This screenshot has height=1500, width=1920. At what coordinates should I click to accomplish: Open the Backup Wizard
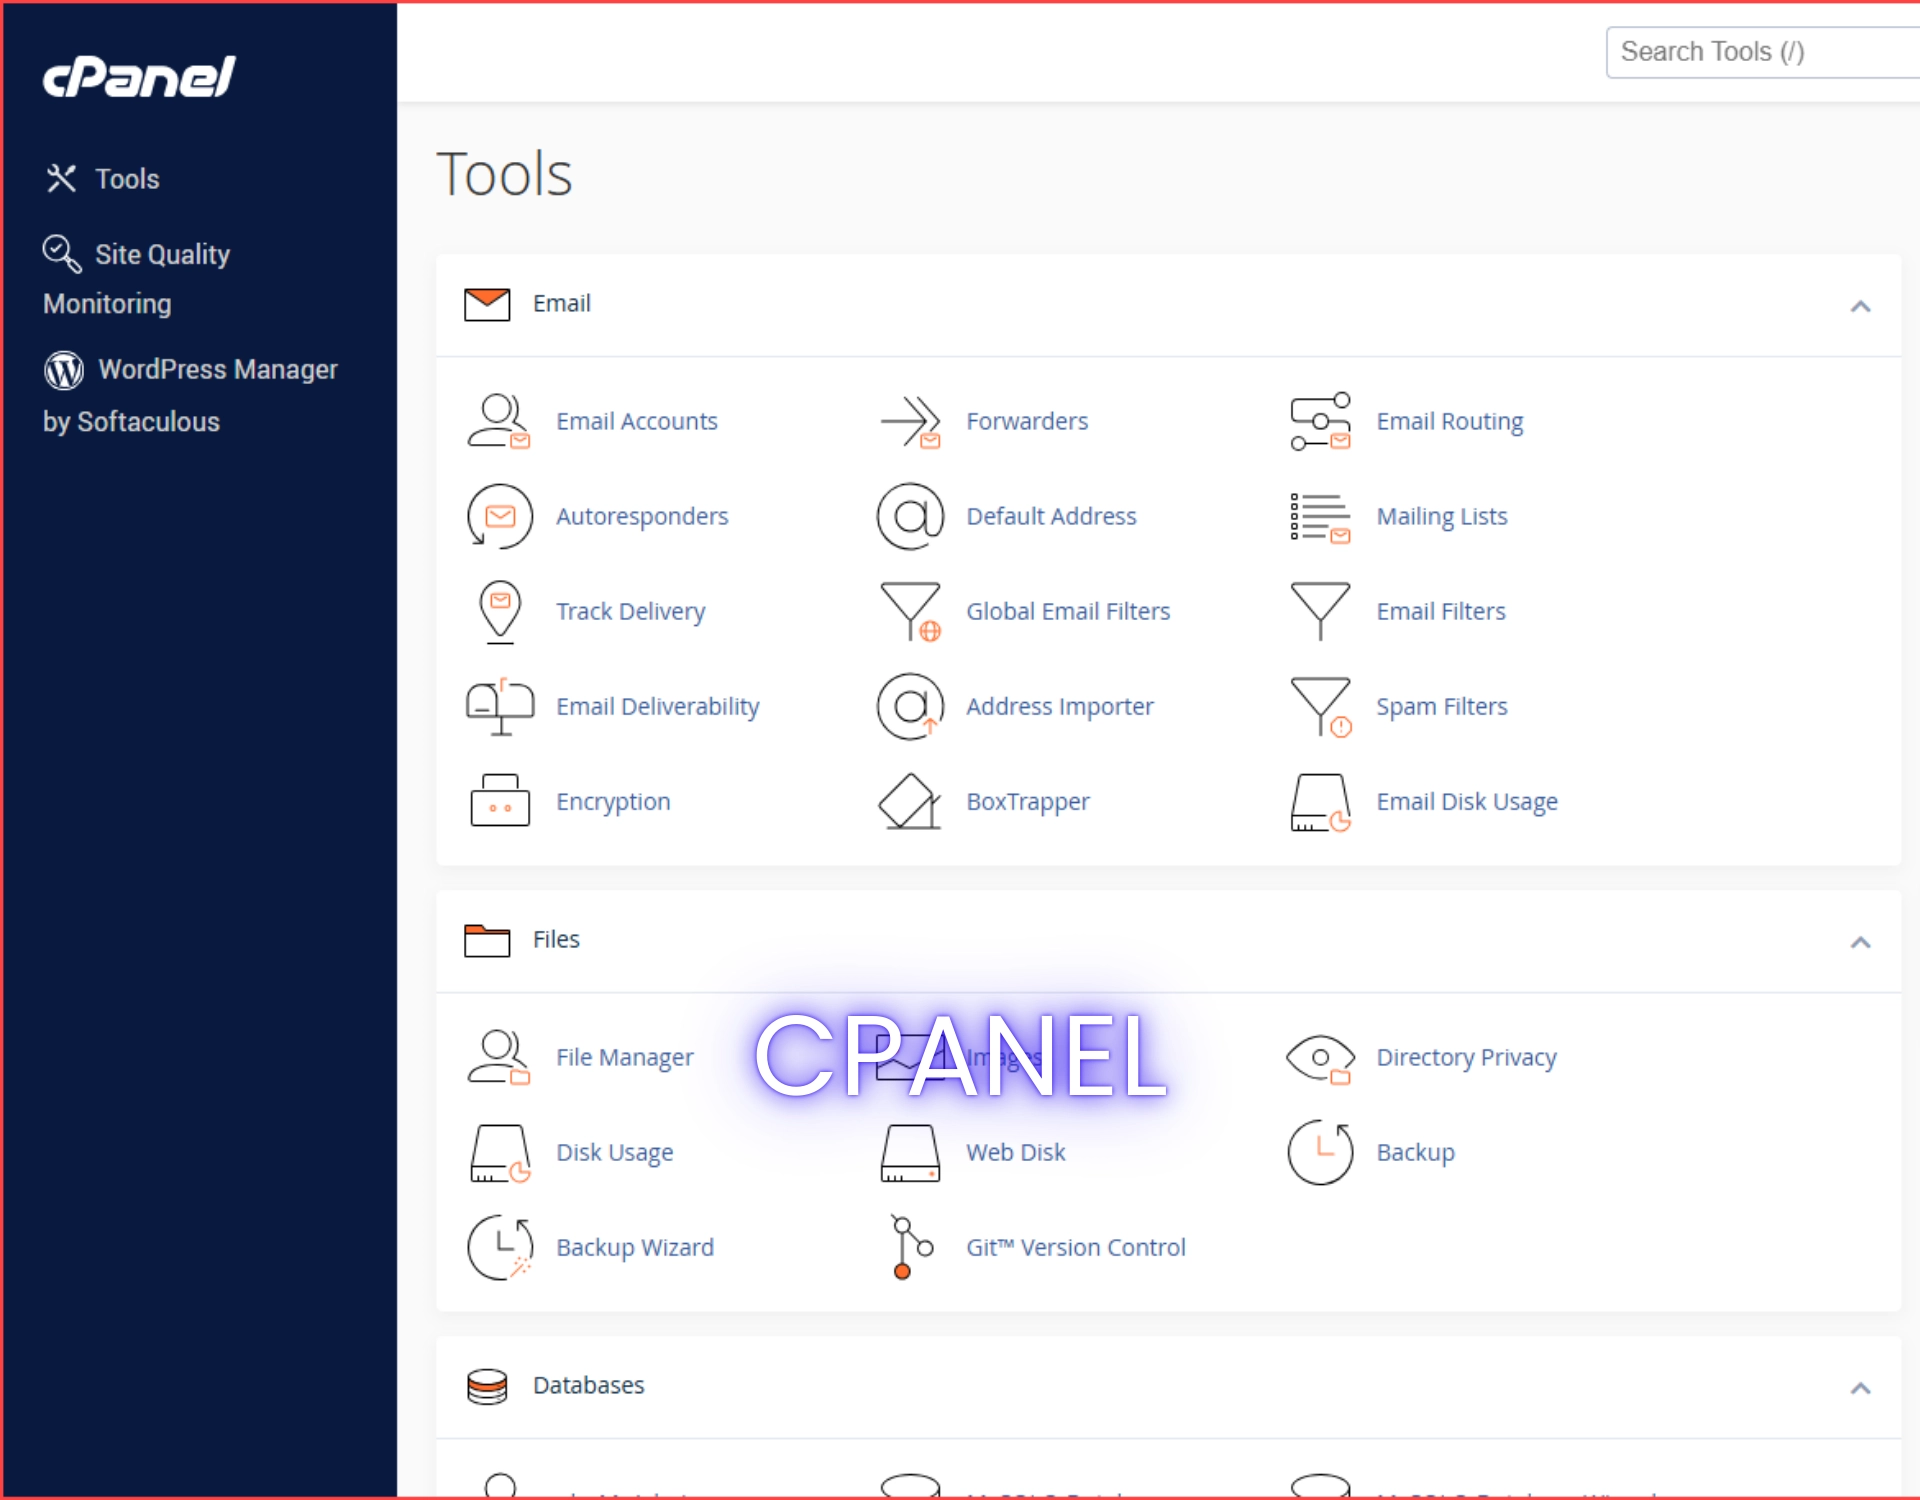(634, 1247)
